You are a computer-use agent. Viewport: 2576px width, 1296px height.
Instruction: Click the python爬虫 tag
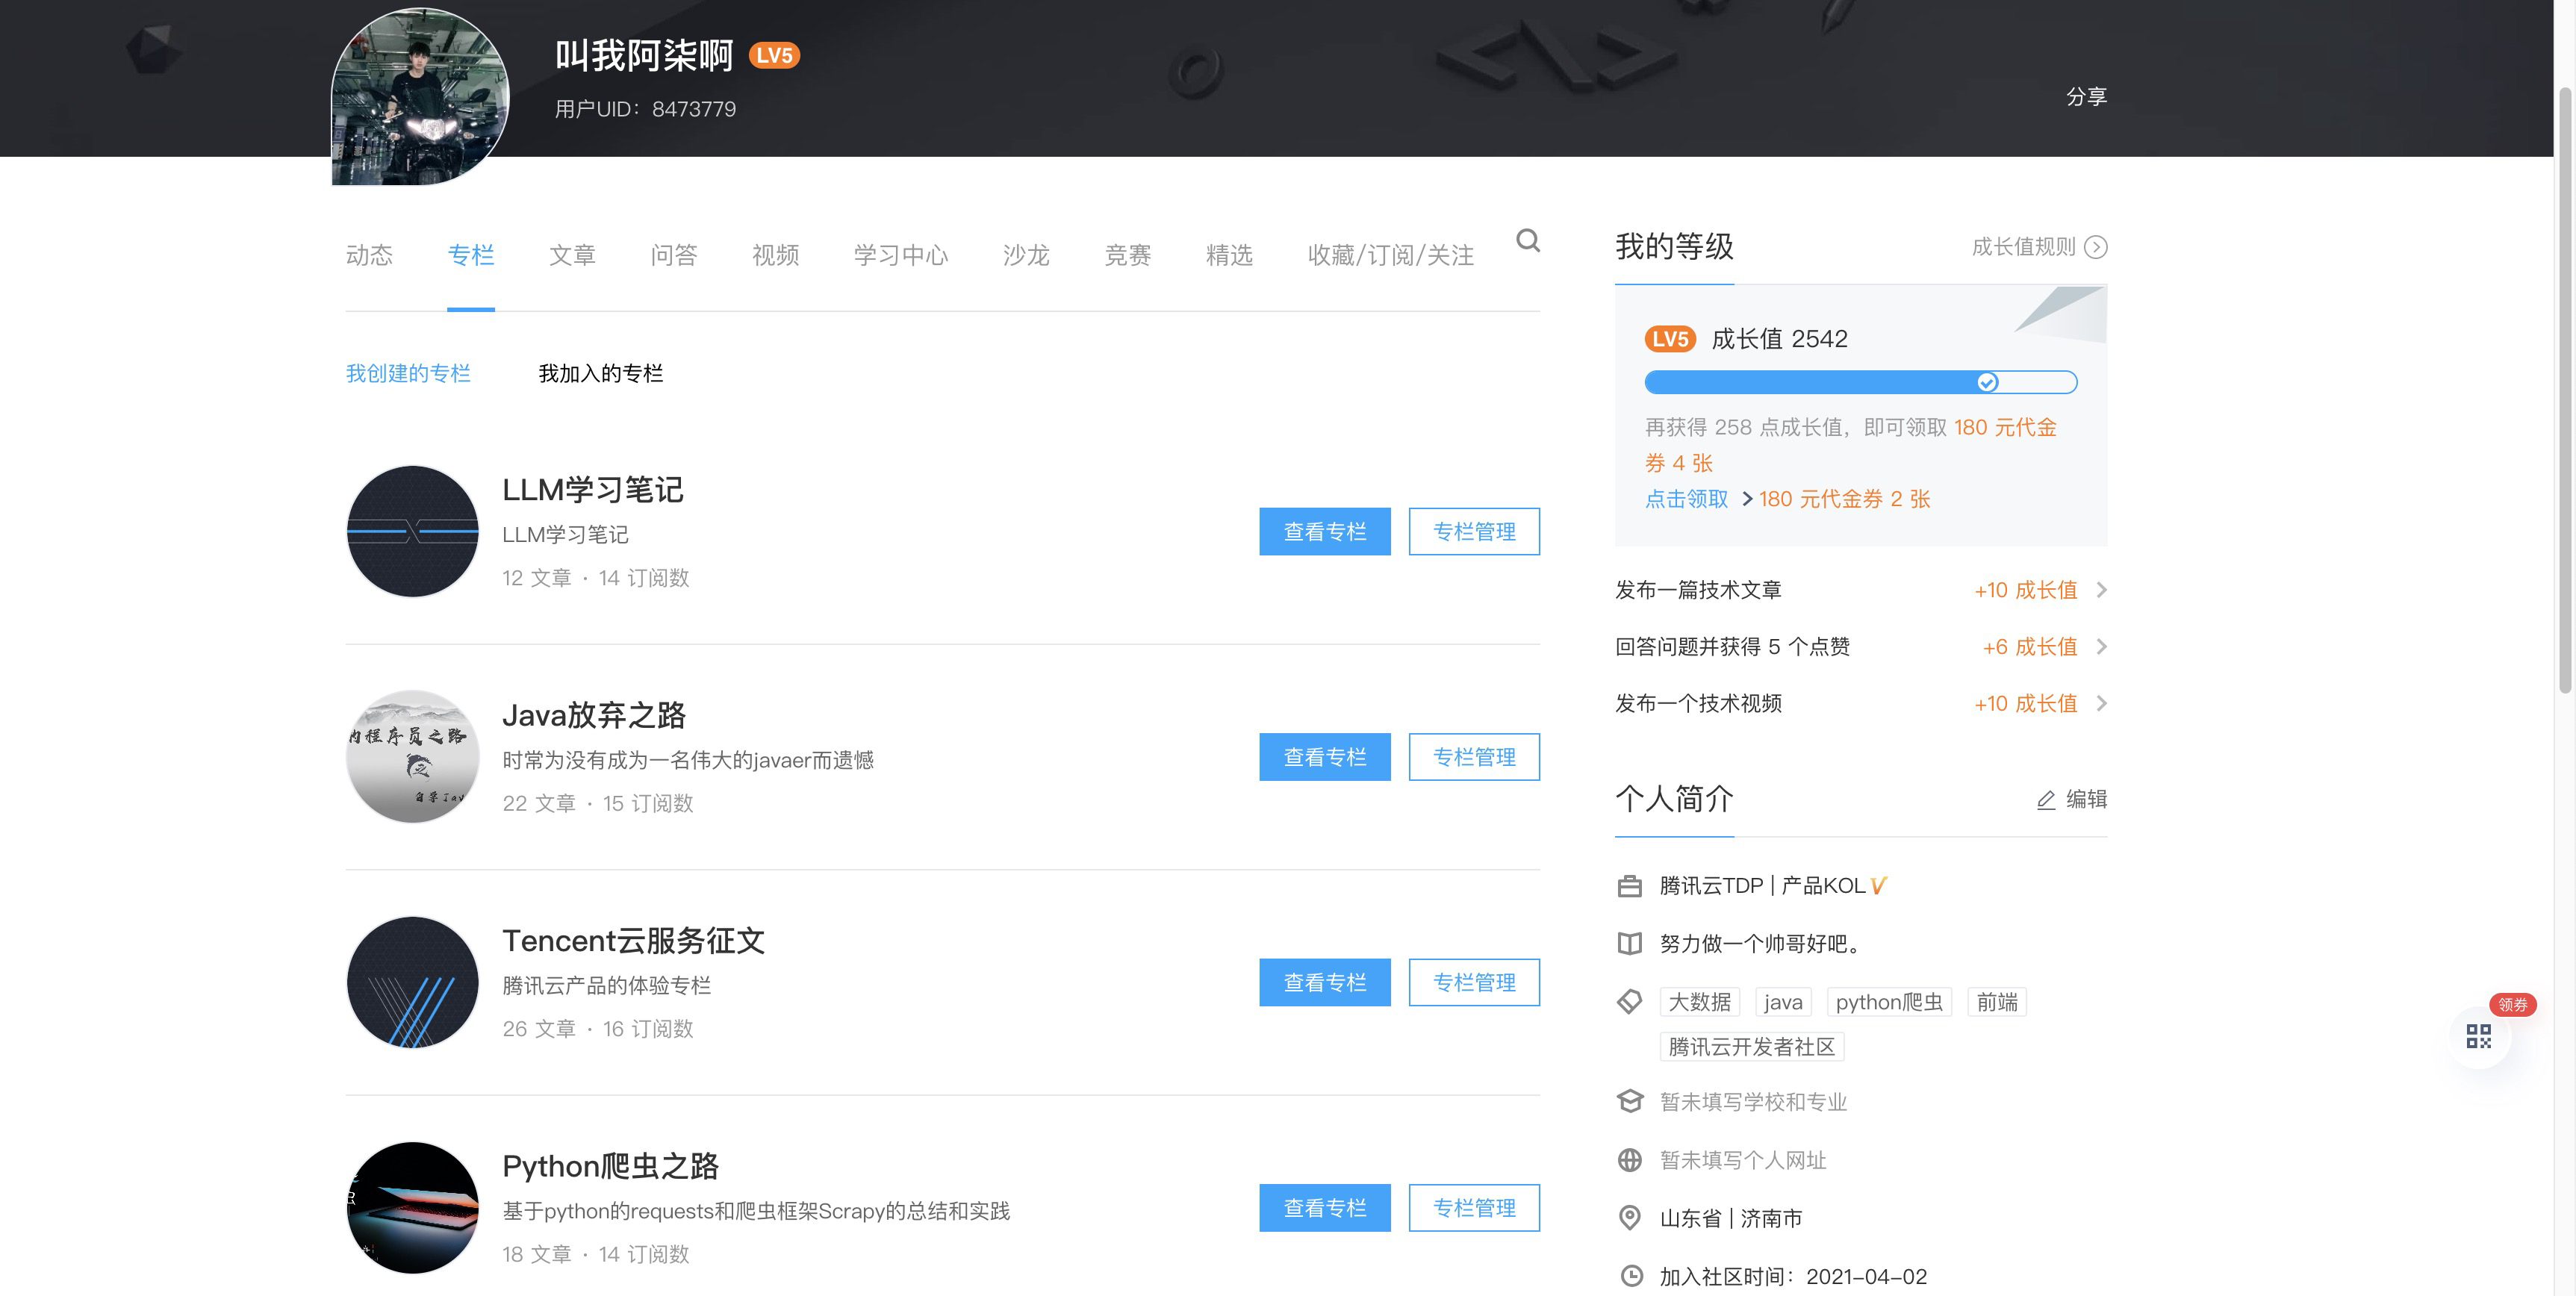(x=1889, y=1002)
